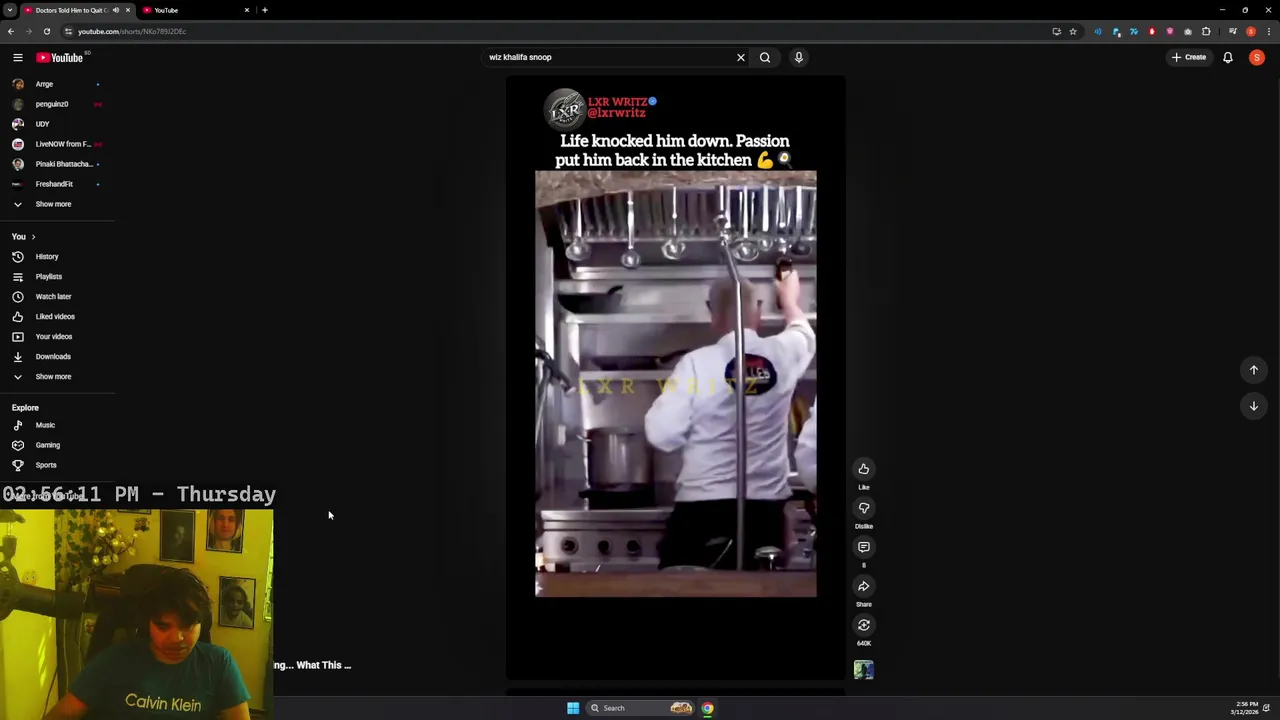Expand You section with Show more

click(57, 377)
